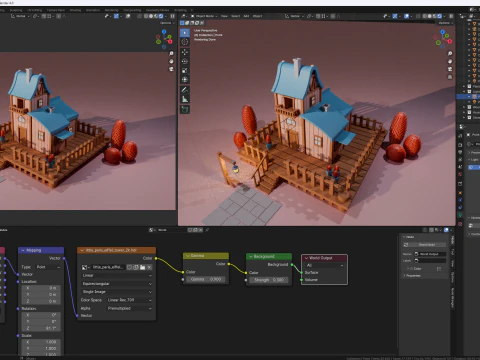Open Mapping node Type Point dropdown
Screen dimensions: 480x360
[48, 267]
